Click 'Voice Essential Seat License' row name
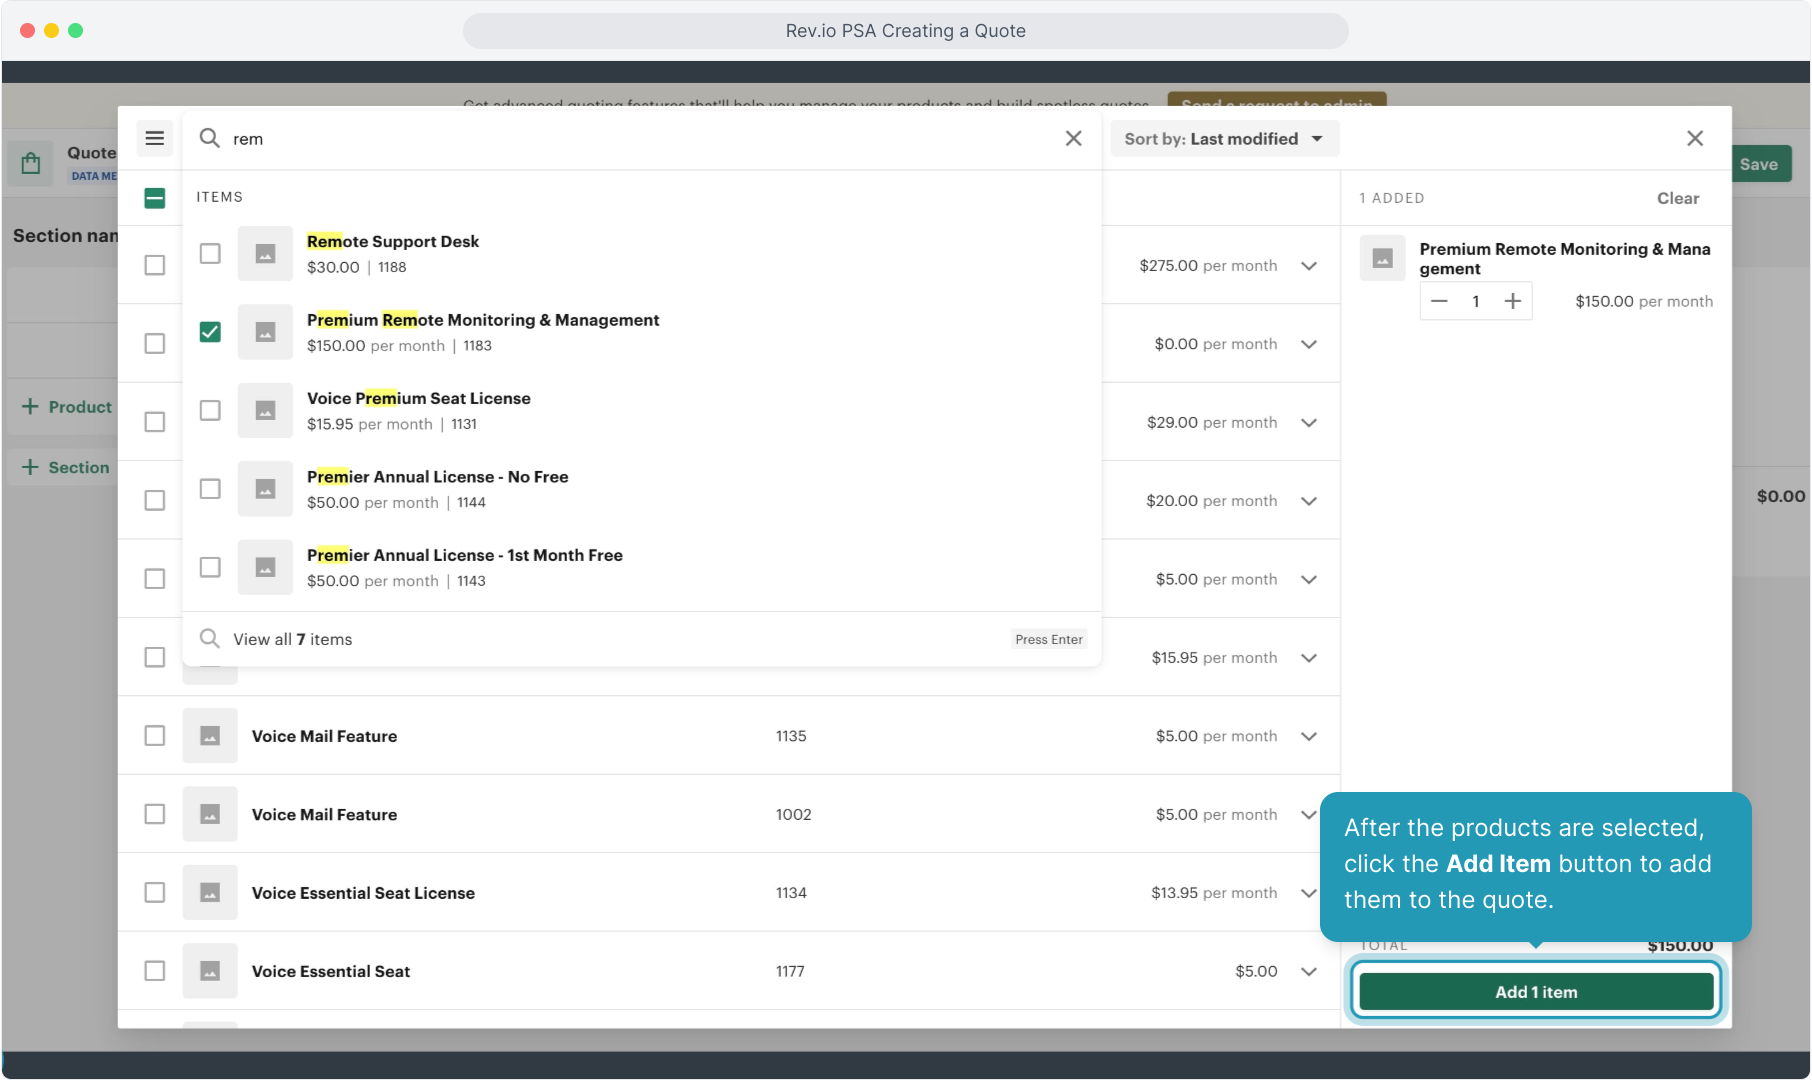This screenshot has height=1080, width=1812. [x=363, y=893]
